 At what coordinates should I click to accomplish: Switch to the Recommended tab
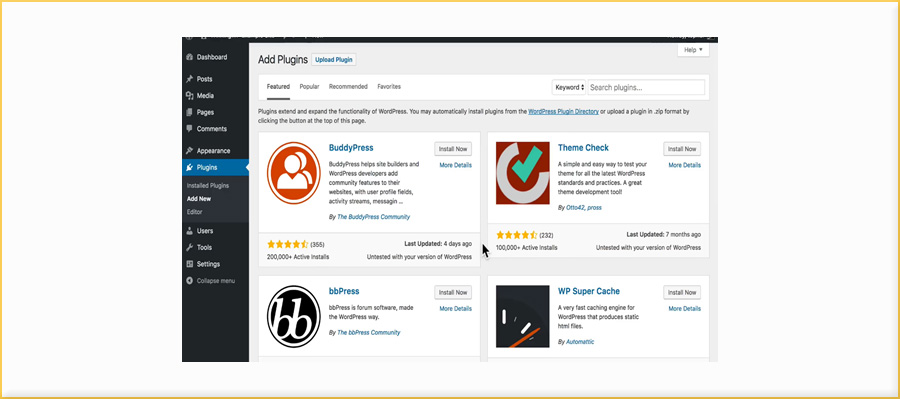pos(348,87)
